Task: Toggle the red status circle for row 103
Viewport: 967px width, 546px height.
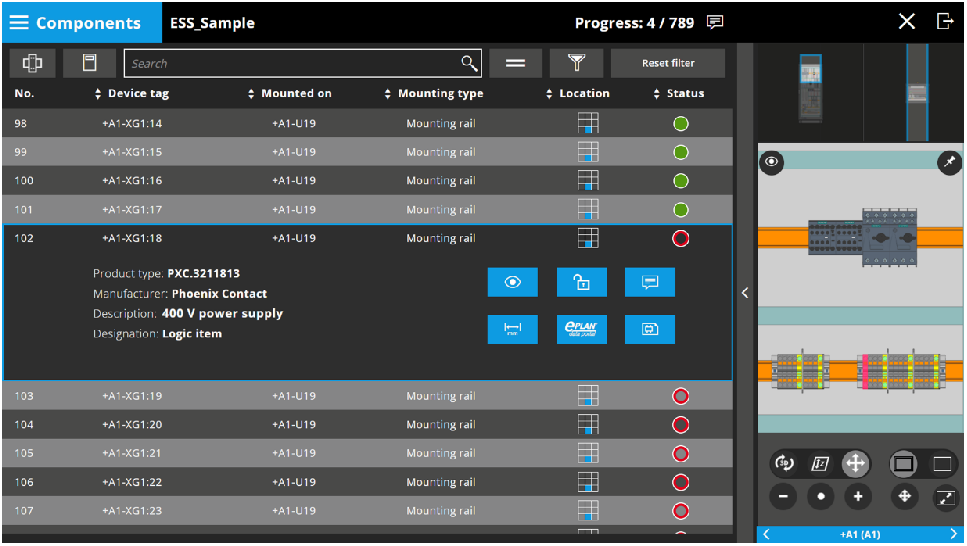Action: (681, 396)
